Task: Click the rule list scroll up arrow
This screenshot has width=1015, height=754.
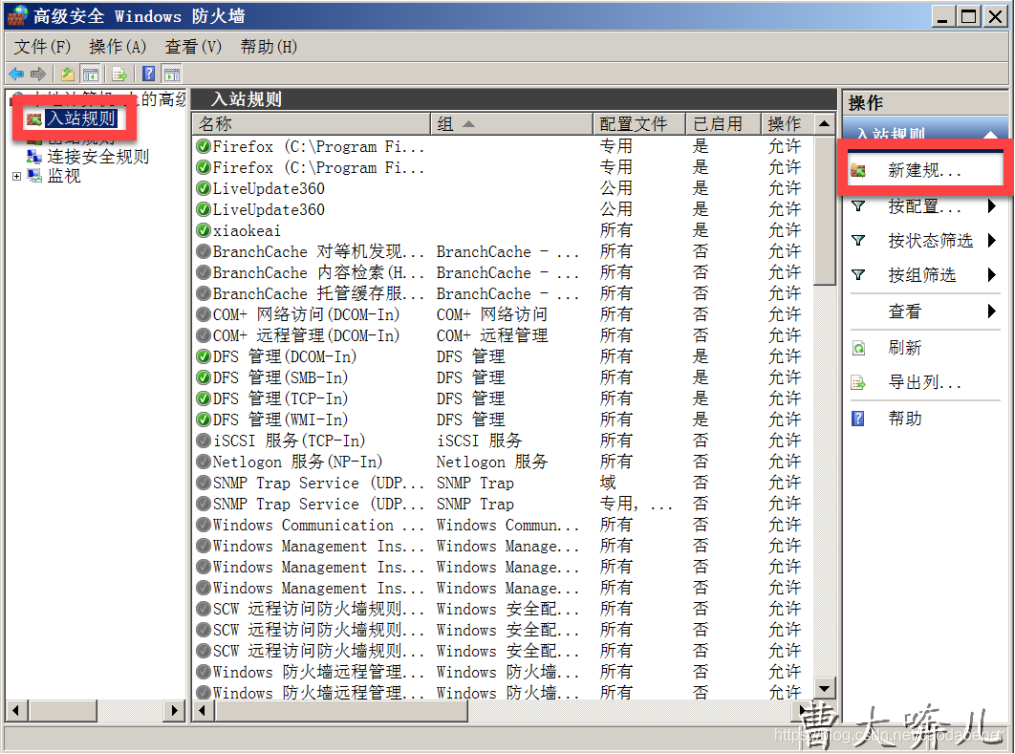Action: tap(824, 124)
